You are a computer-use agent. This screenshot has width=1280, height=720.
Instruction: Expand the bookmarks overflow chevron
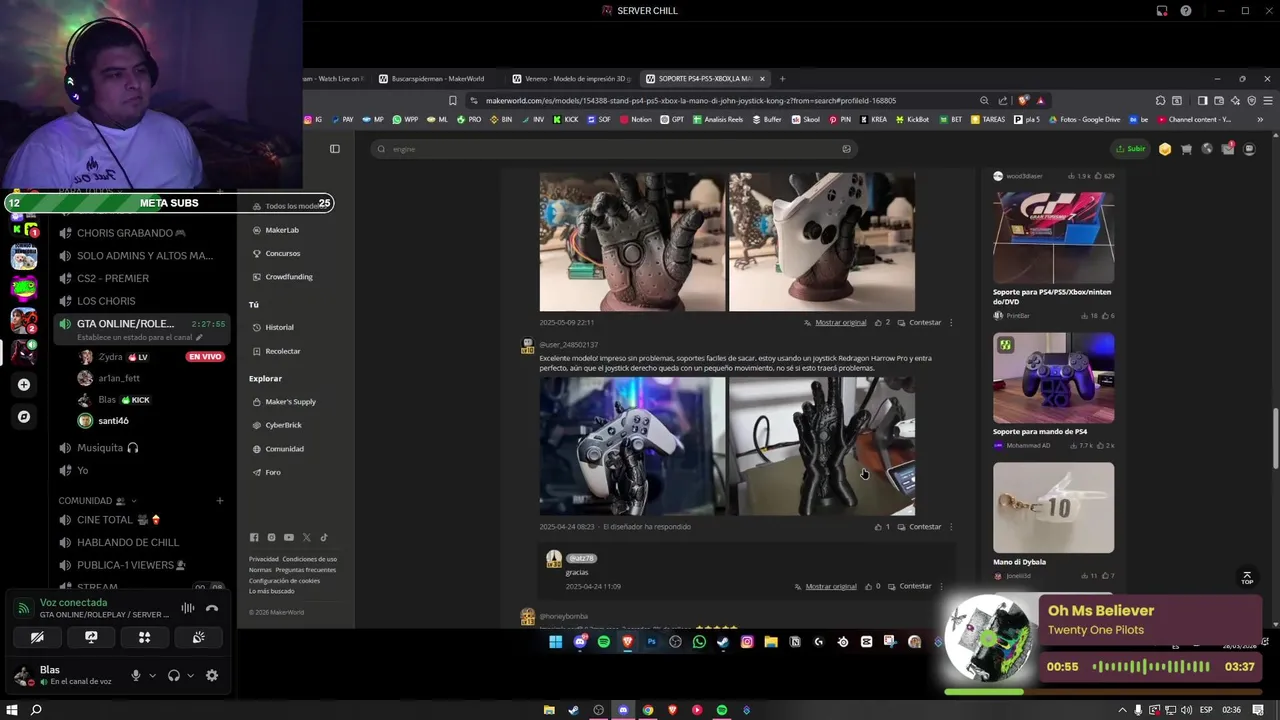click(x=1260, y=119)
